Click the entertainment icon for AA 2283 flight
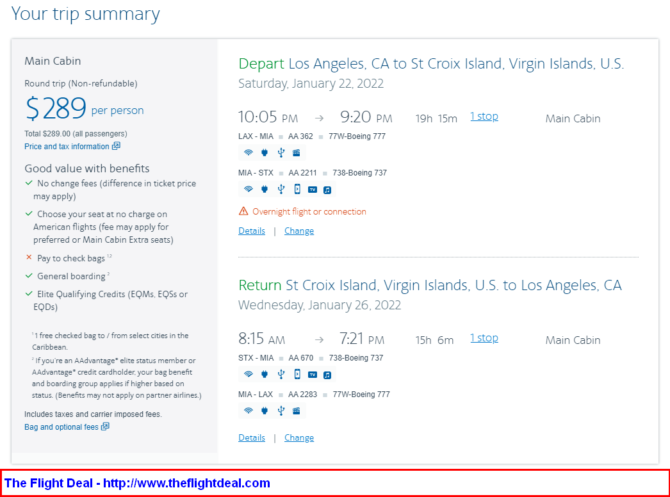Screen dimensions: 670x497 pos(297,411)
